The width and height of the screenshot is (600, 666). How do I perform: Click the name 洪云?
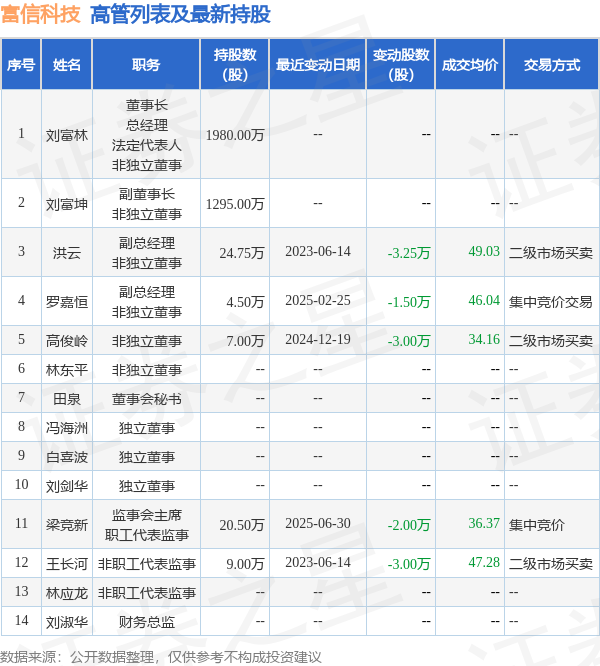click(x=67, y=253)
